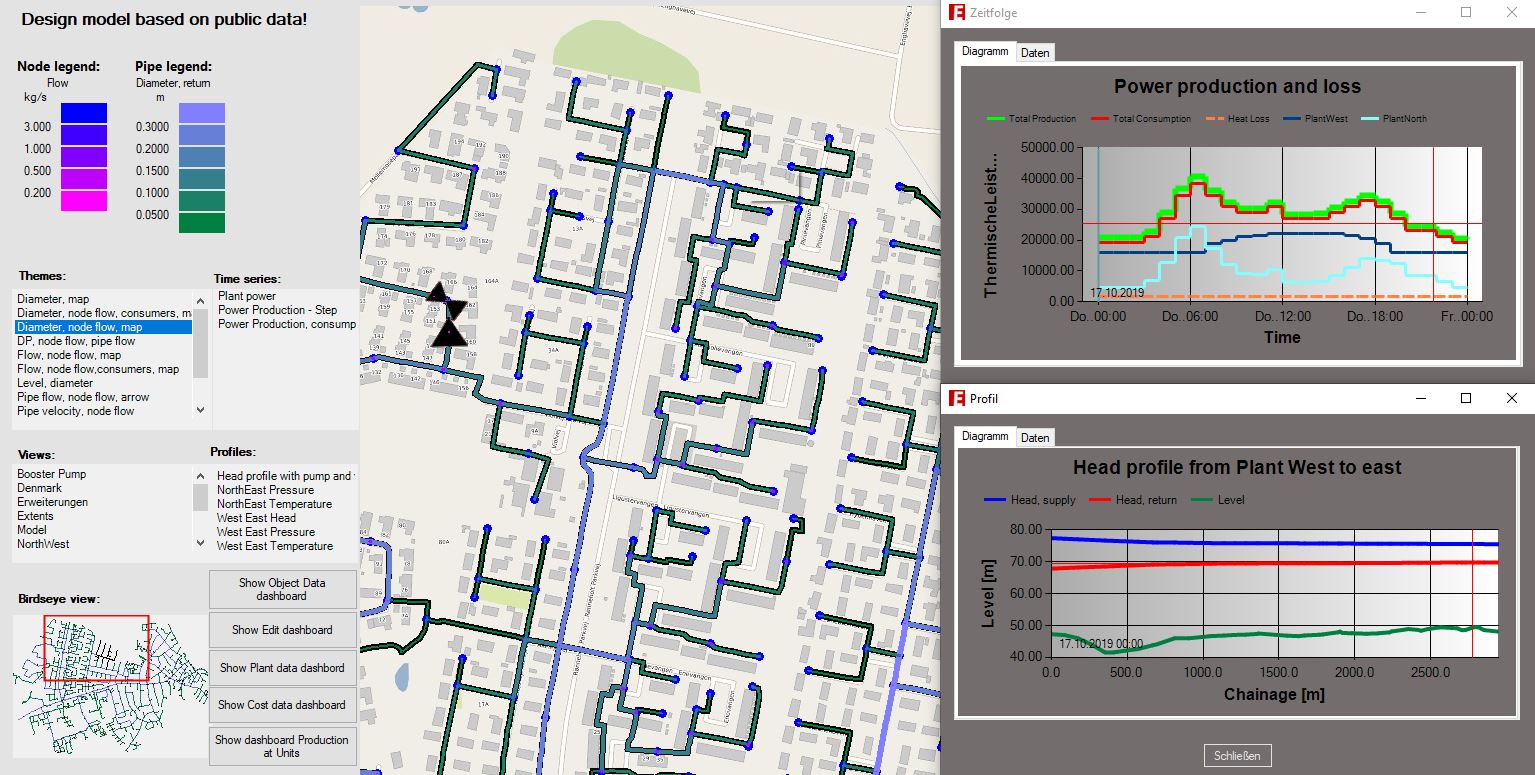Click Show Cost data dashboard button
1535x775 pixels.
(282, 705)
